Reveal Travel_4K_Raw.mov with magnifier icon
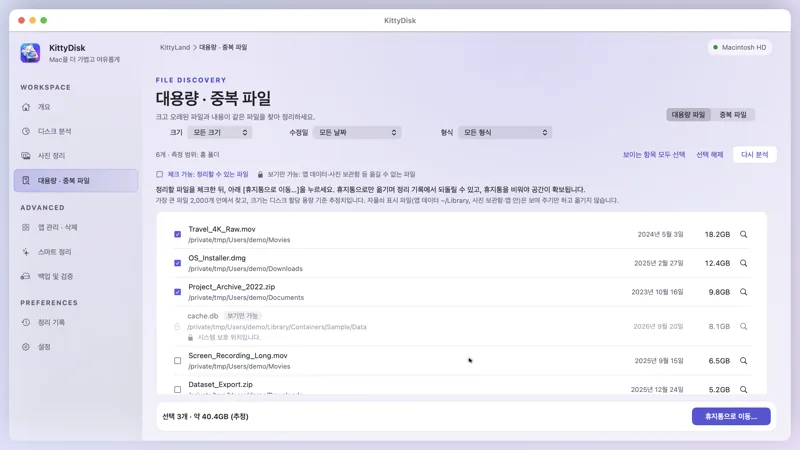This screenshot has width=800, height=450. [743, 234]
